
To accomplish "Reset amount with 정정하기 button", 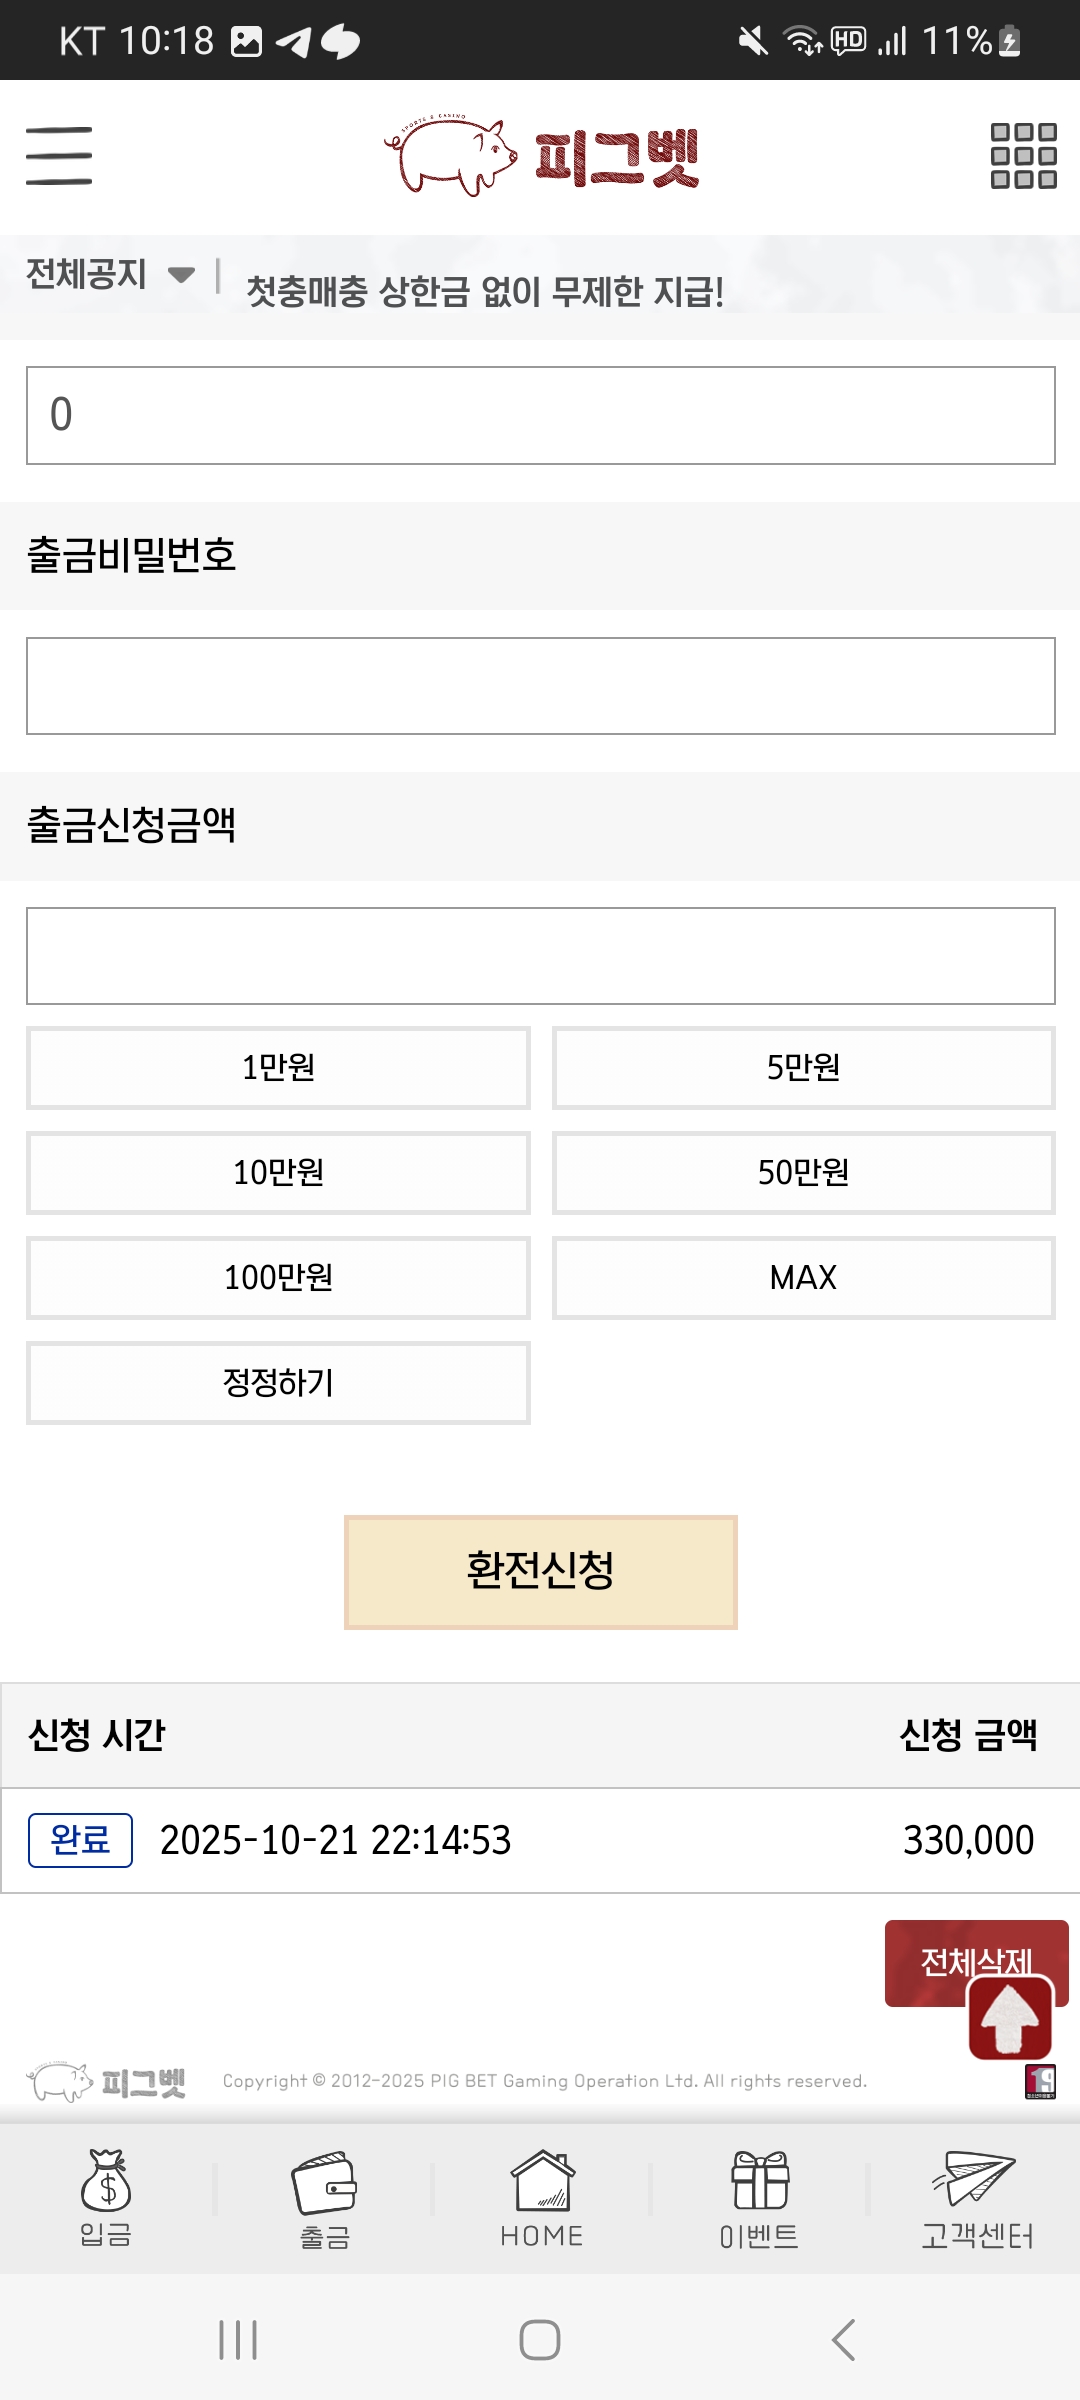I will pyautogui.click(x=278, y=1383).
